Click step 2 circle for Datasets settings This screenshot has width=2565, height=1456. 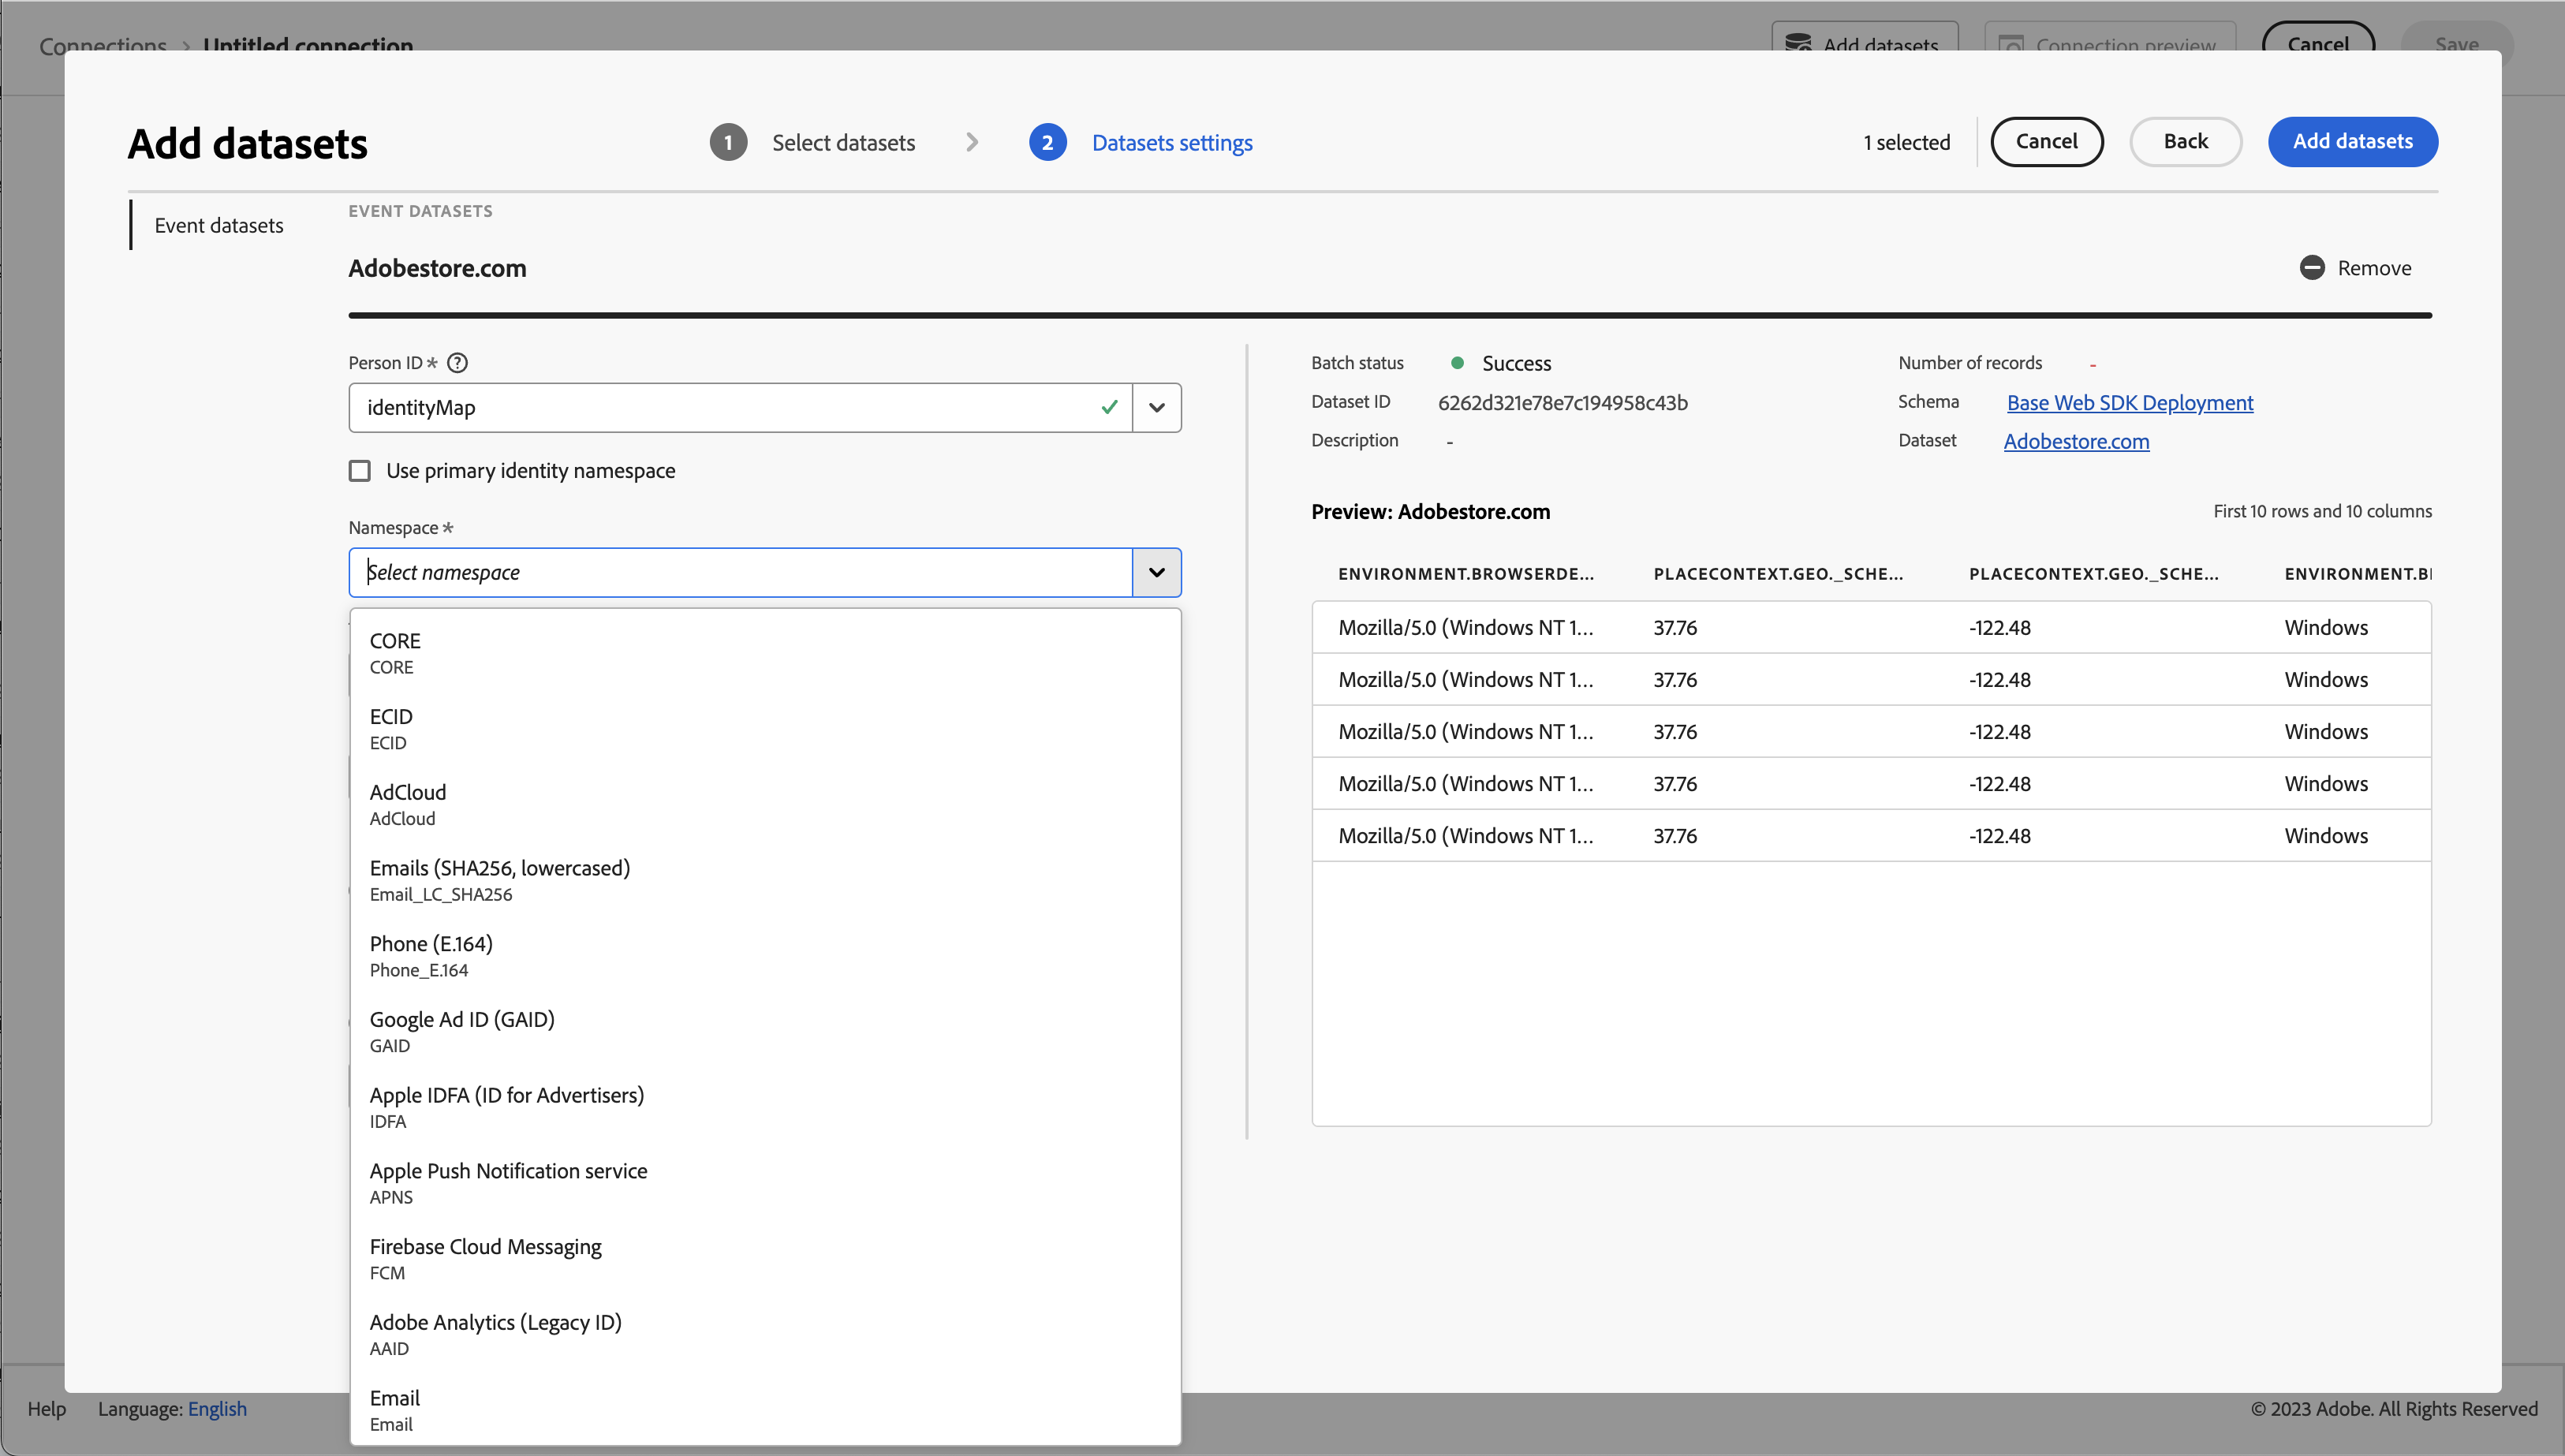click(x=1047, y=143)
